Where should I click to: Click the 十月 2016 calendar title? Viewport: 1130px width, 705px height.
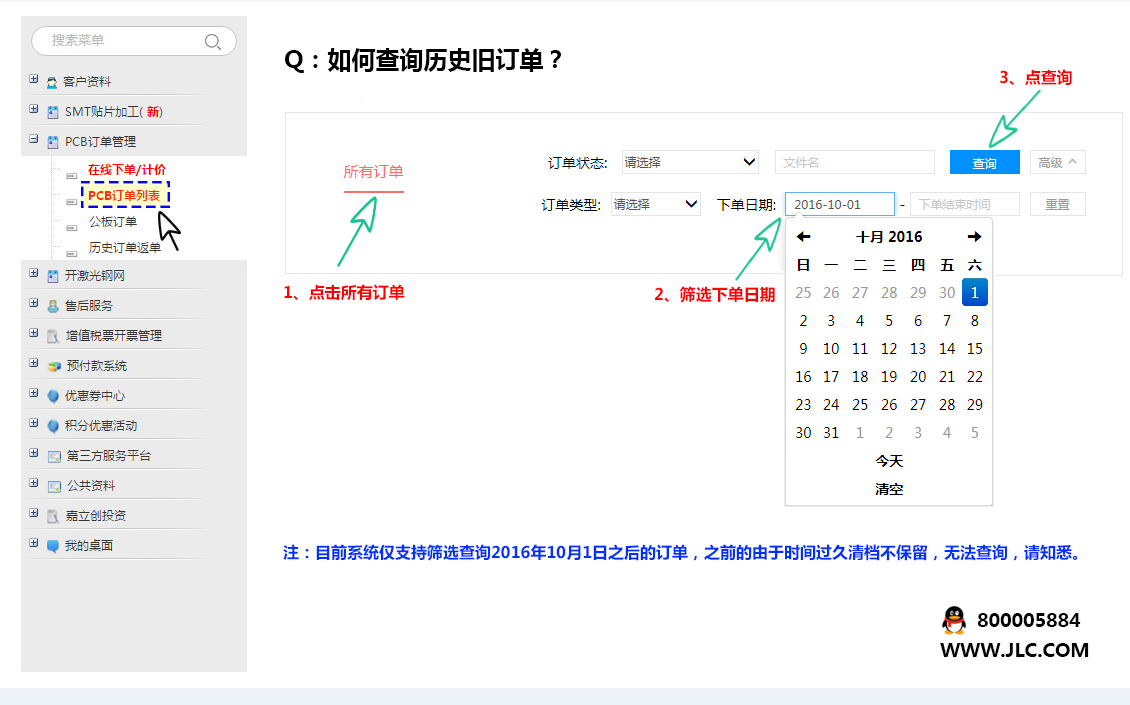coord(889,236)
